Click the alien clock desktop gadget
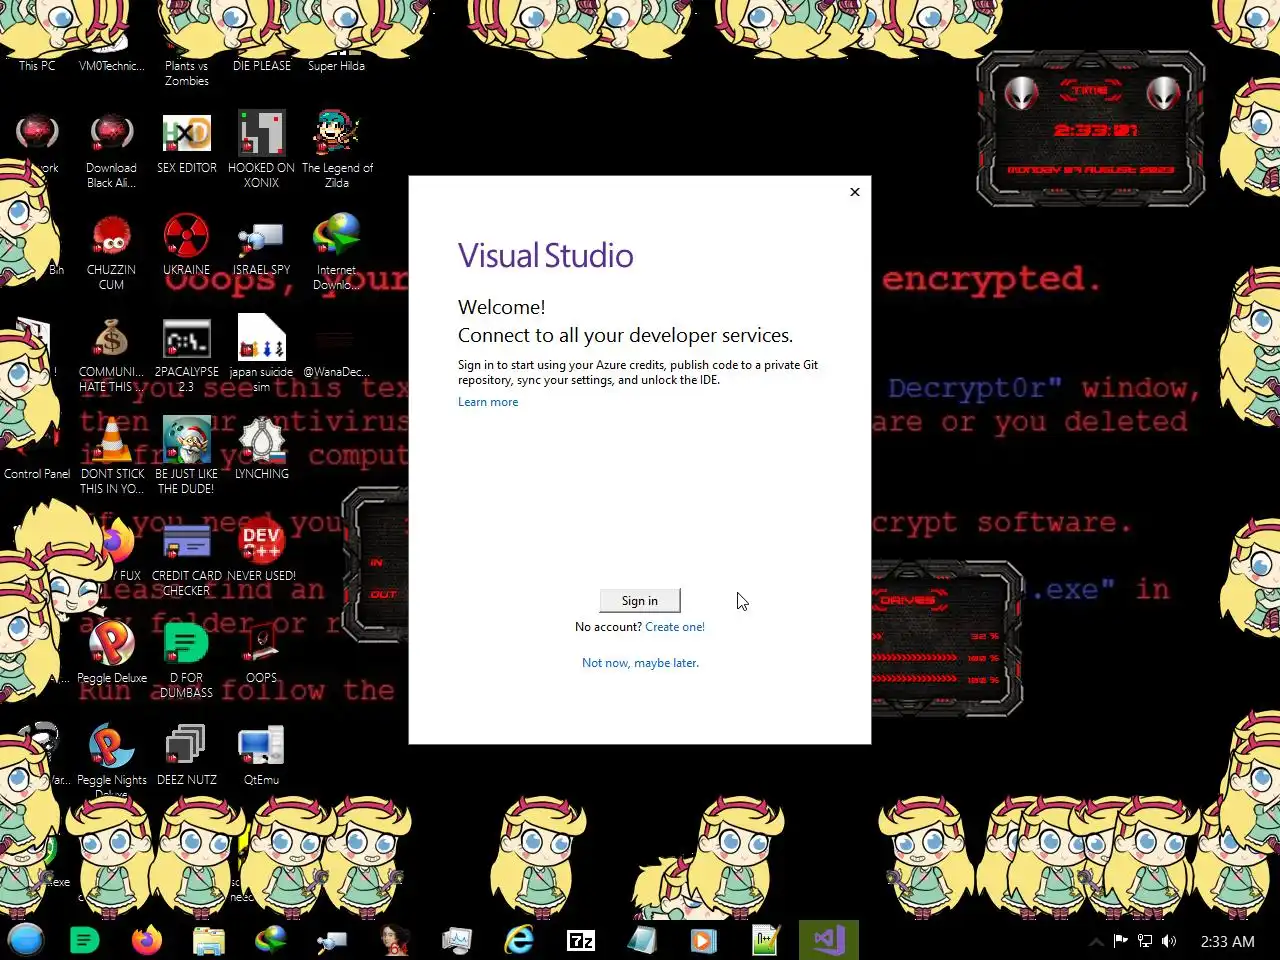 [x=1091, y=129]
